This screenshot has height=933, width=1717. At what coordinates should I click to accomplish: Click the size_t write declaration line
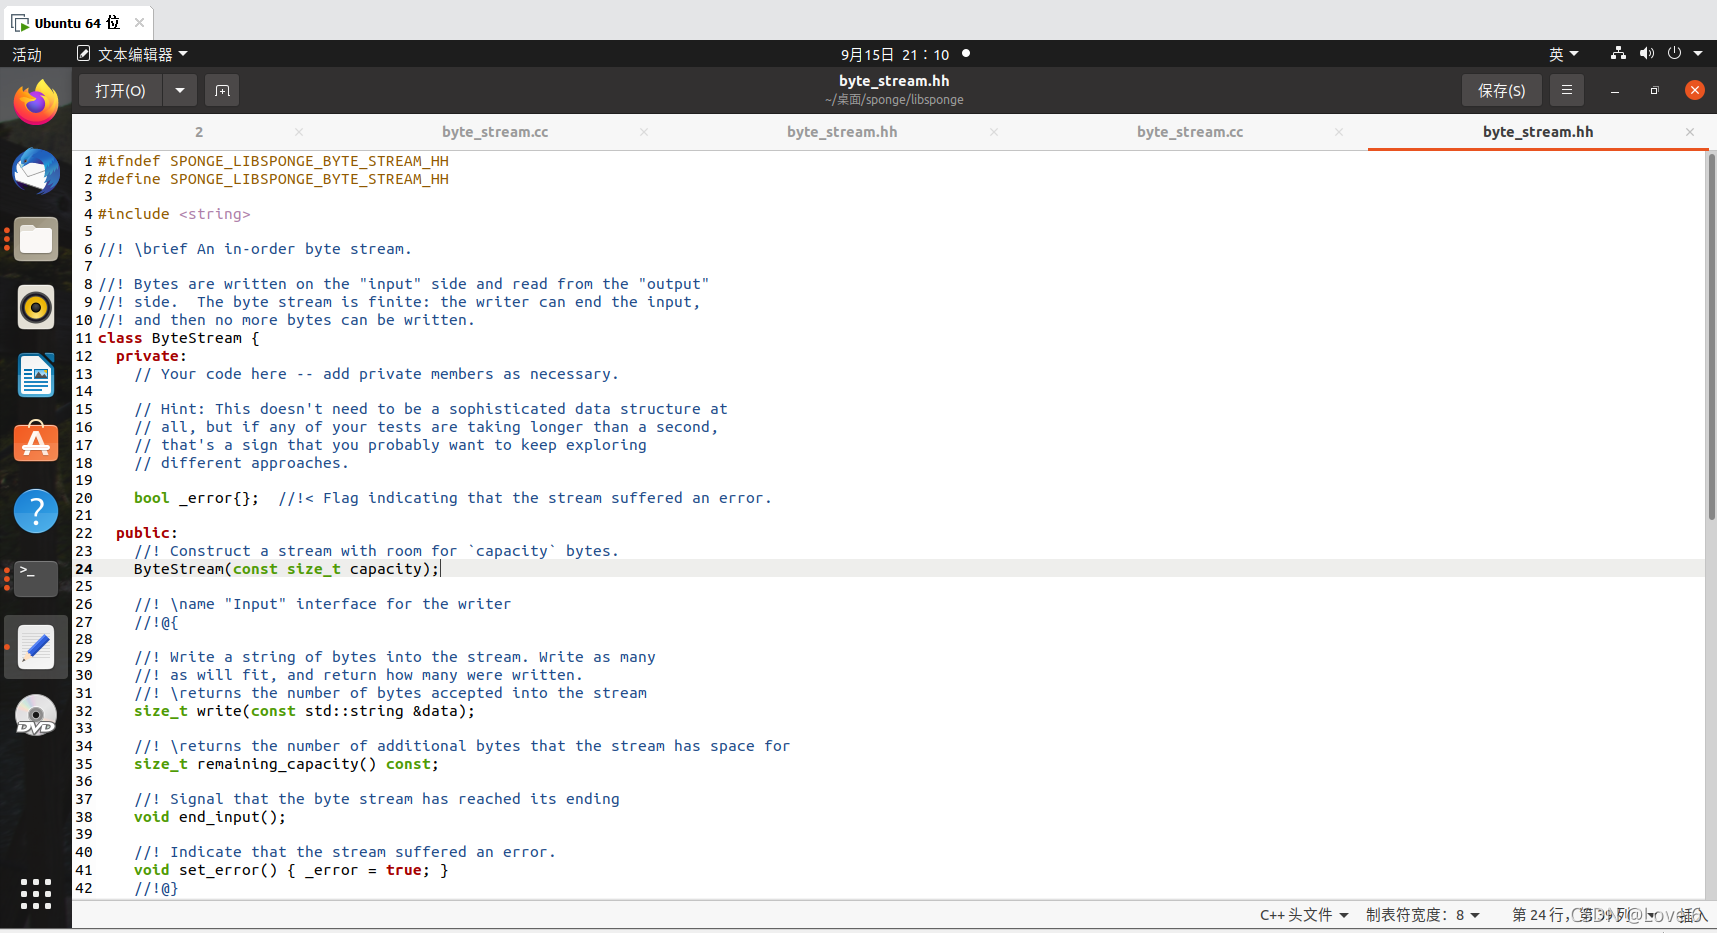point(304,711)
